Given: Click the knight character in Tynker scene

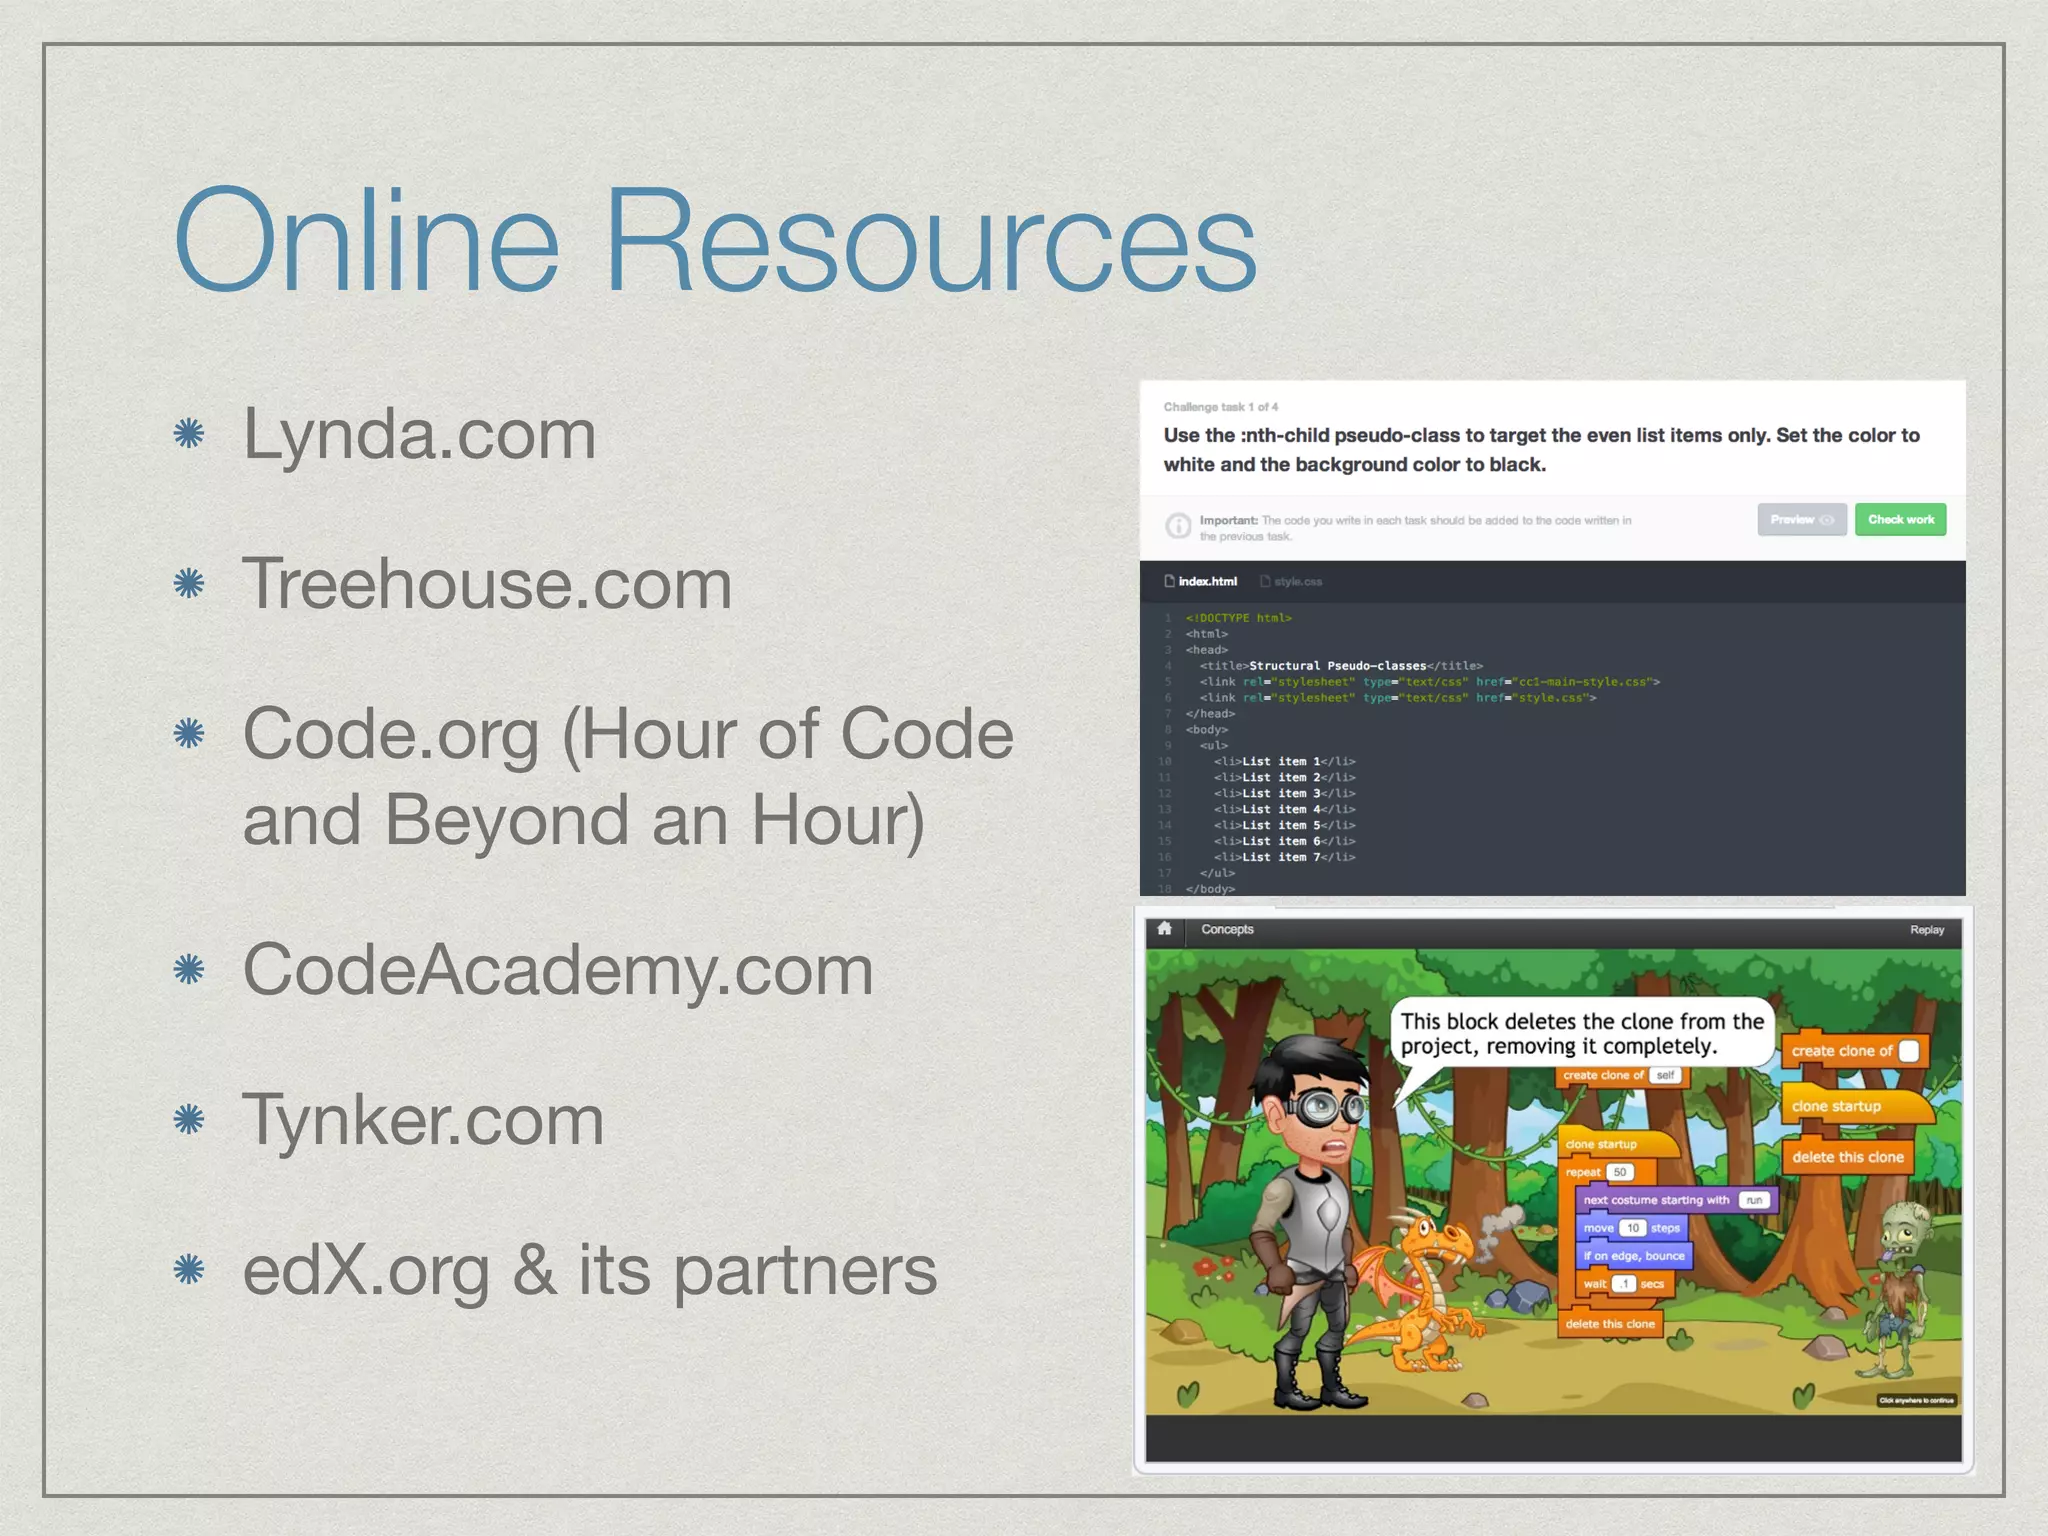Looking at the screenshot, I should point(1312,1225).
